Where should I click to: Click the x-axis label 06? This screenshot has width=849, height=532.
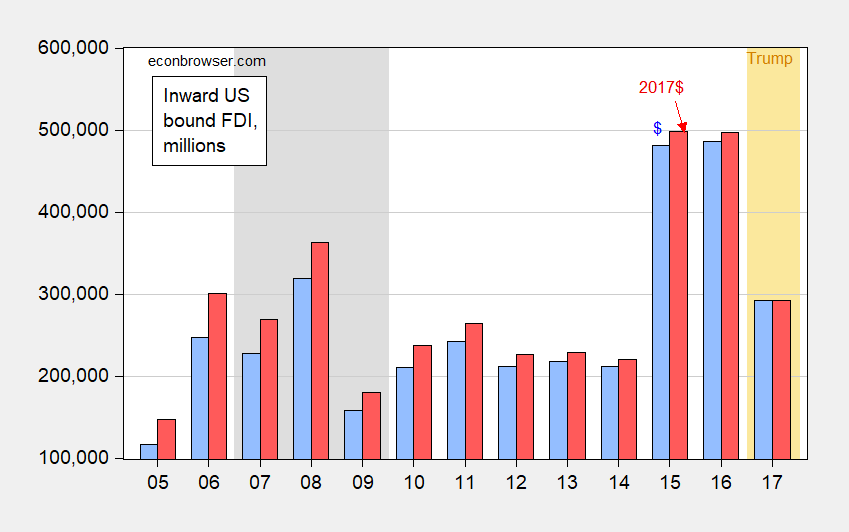209,482
